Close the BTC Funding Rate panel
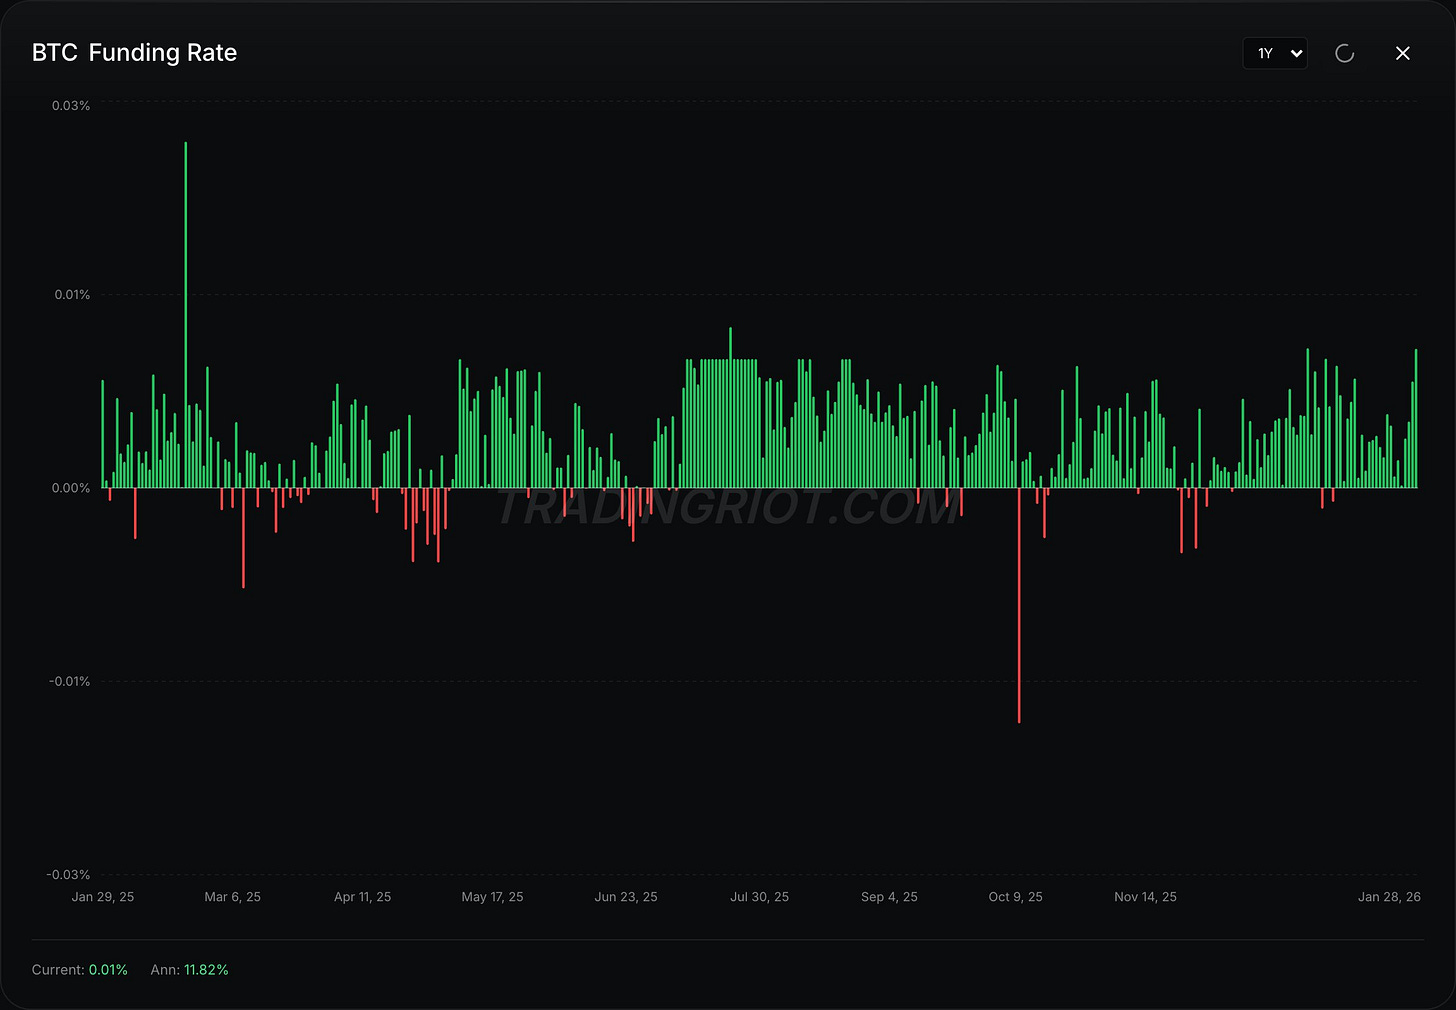The width and height of the screenshot is (1456, 1010). 1403,53
